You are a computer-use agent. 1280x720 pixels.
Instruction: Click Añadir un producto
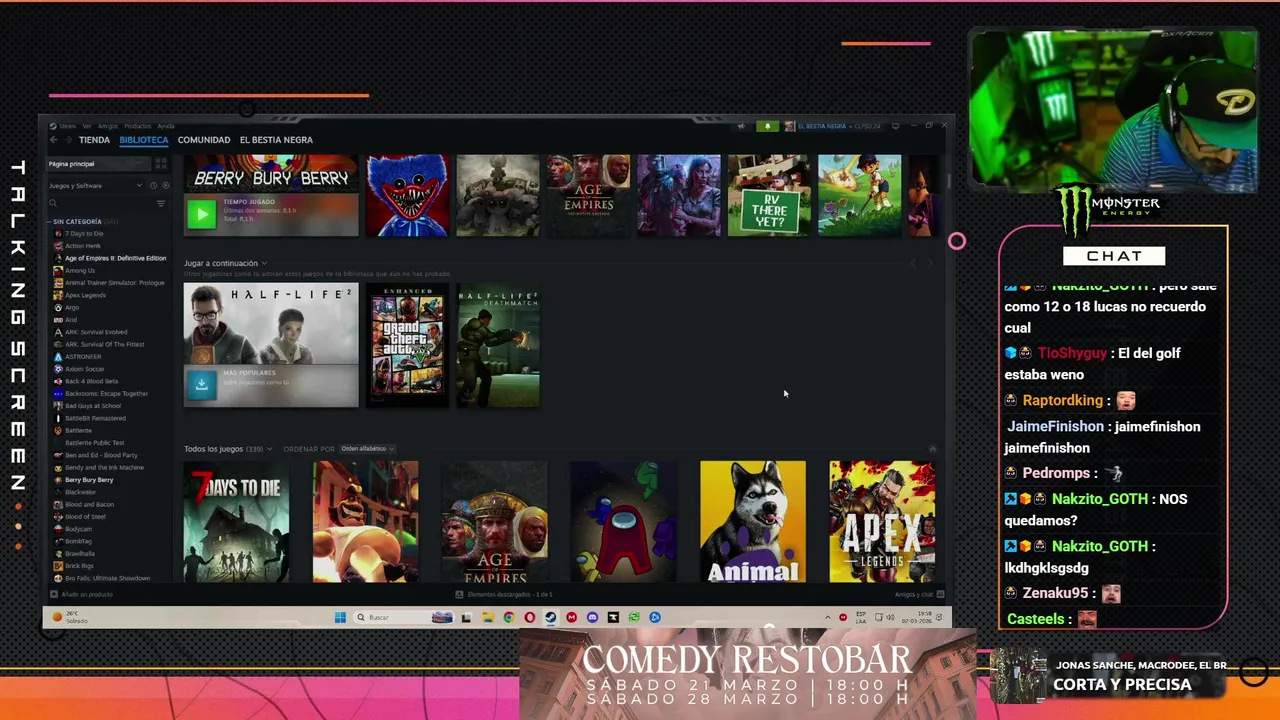(82, 594)
